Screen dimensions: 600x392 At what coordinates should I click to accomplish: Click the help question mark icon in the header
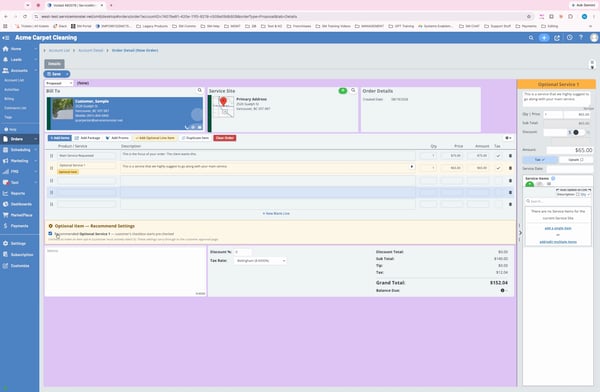point(581,38)
